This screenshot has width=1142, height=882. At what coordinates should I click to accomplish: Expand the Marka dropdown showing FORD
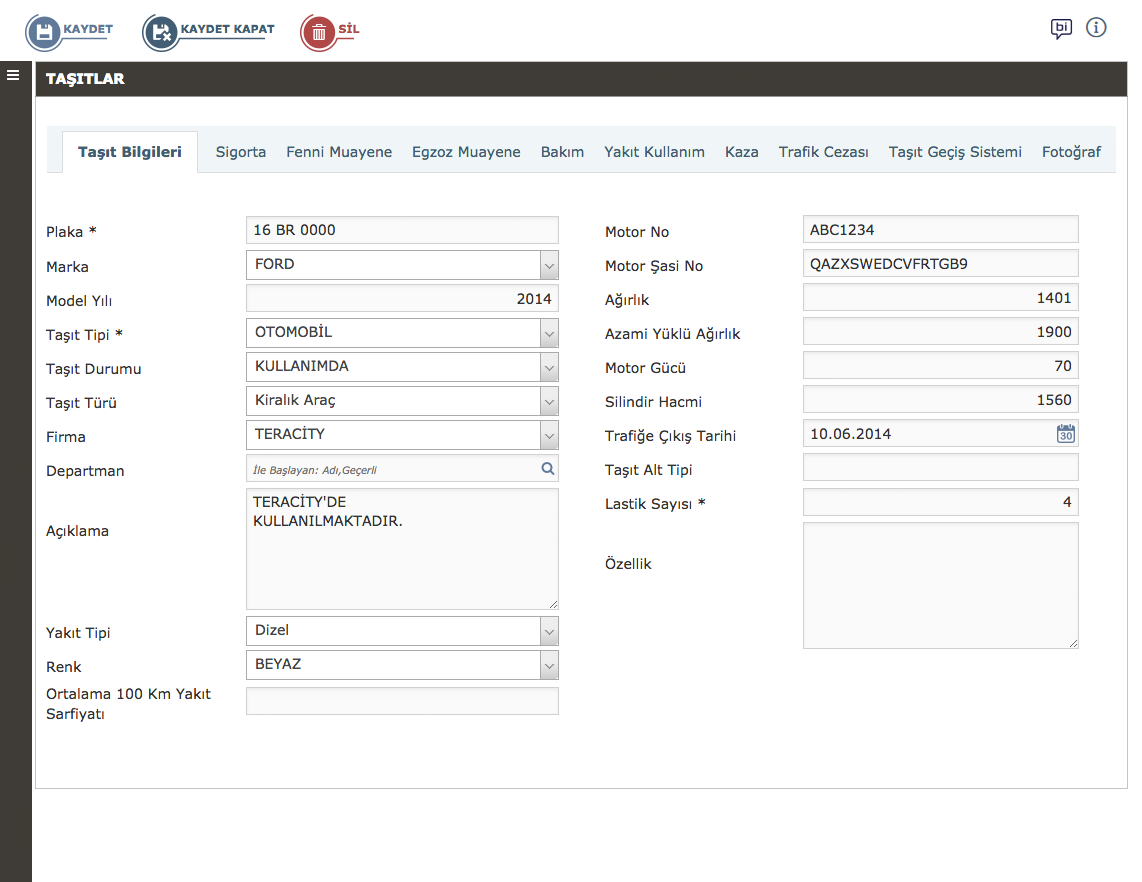point(548,265)
